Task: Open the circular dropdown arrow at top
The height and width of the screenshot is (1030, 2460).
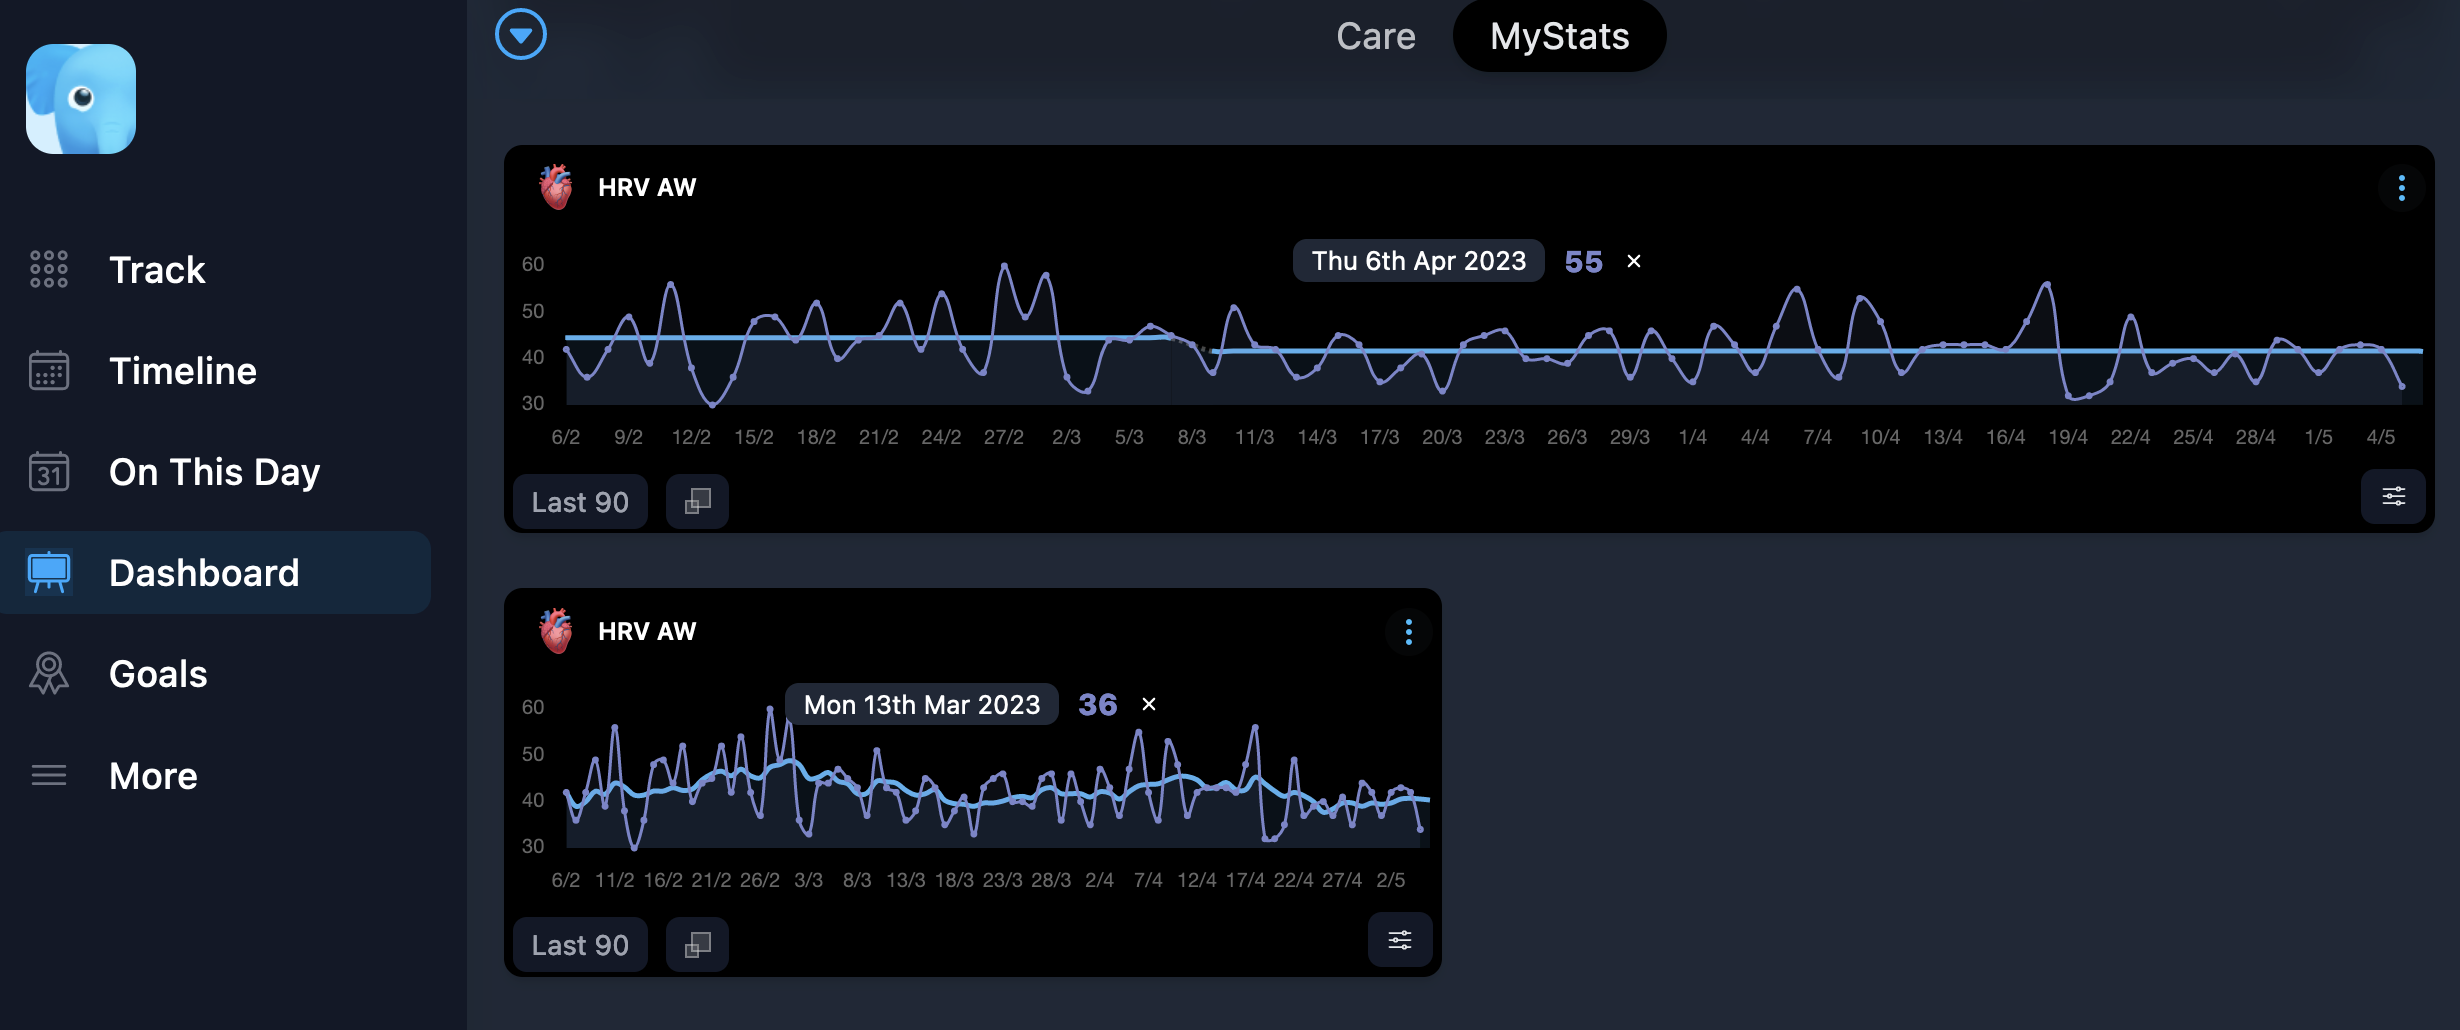Action: pos(520,35)
